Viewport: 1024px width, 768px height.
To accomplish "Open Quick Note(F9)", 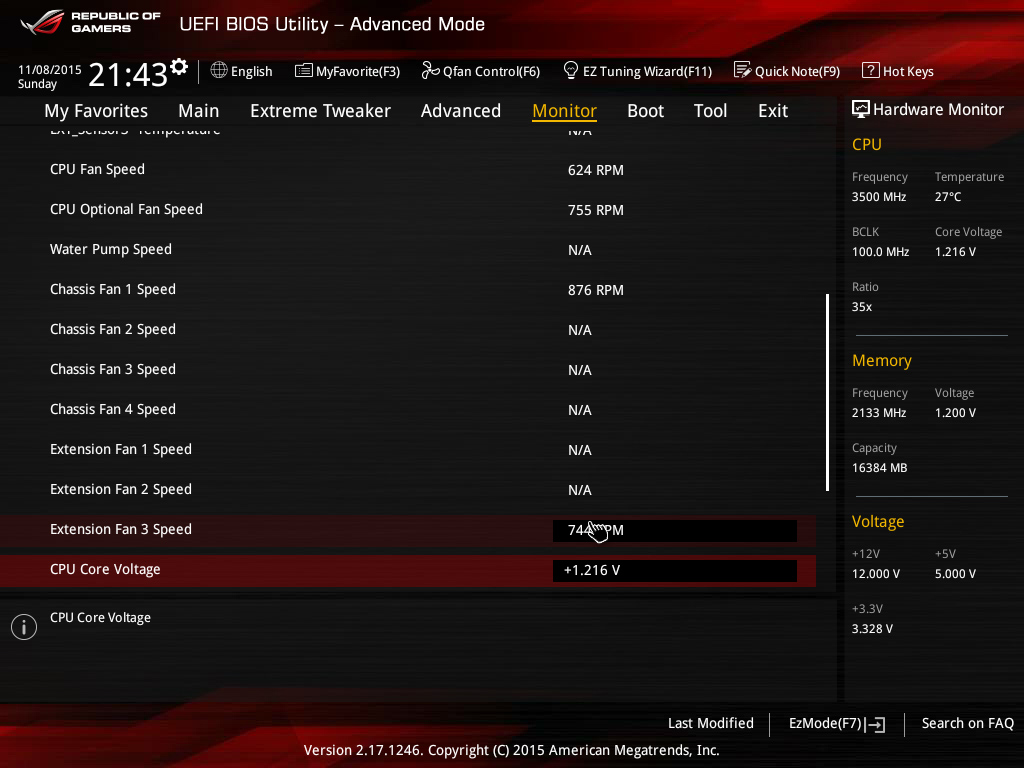I will click(787, 71).
